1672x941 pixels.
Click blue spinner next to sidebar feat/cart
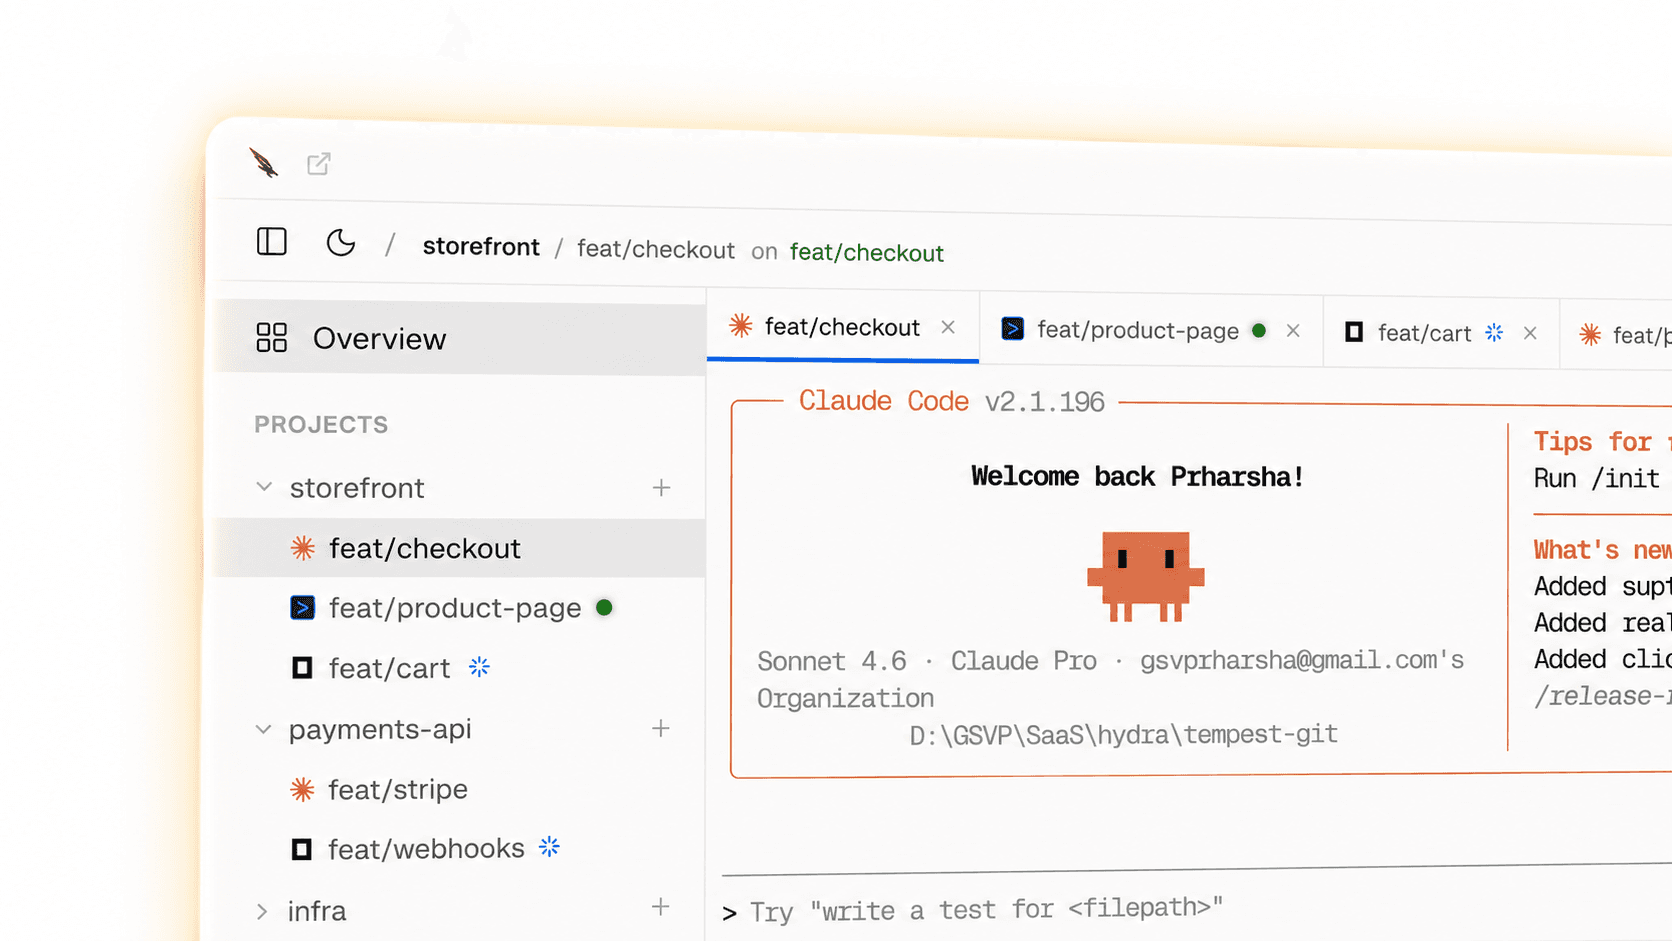pos(479,667)
